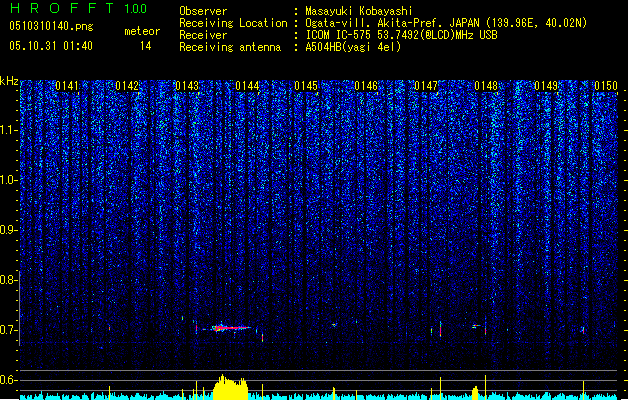Screen dimensions: 629x400
Task: Click the 0.6 kHz frequency axis label
Action: tap(8, 380)
